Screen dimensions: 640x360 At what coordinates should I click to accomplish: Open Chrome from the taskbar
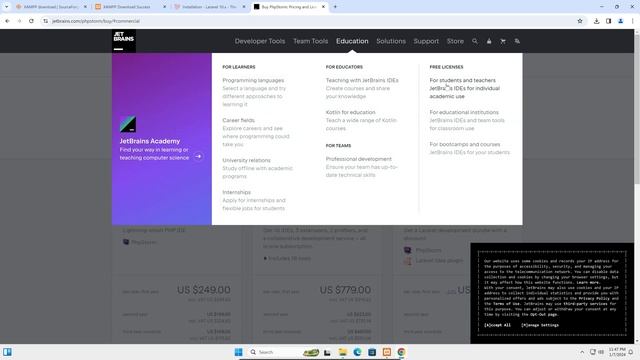401,352
